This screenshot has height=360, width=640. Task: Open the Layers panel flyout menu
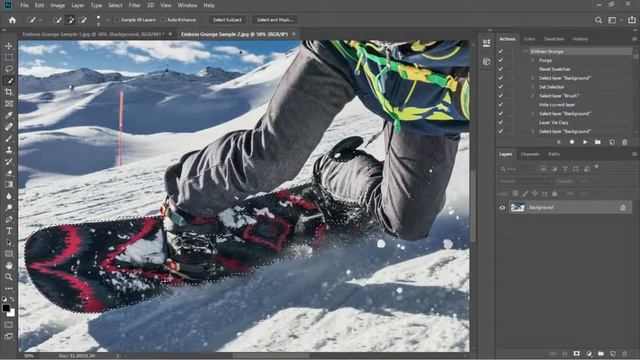634,154
